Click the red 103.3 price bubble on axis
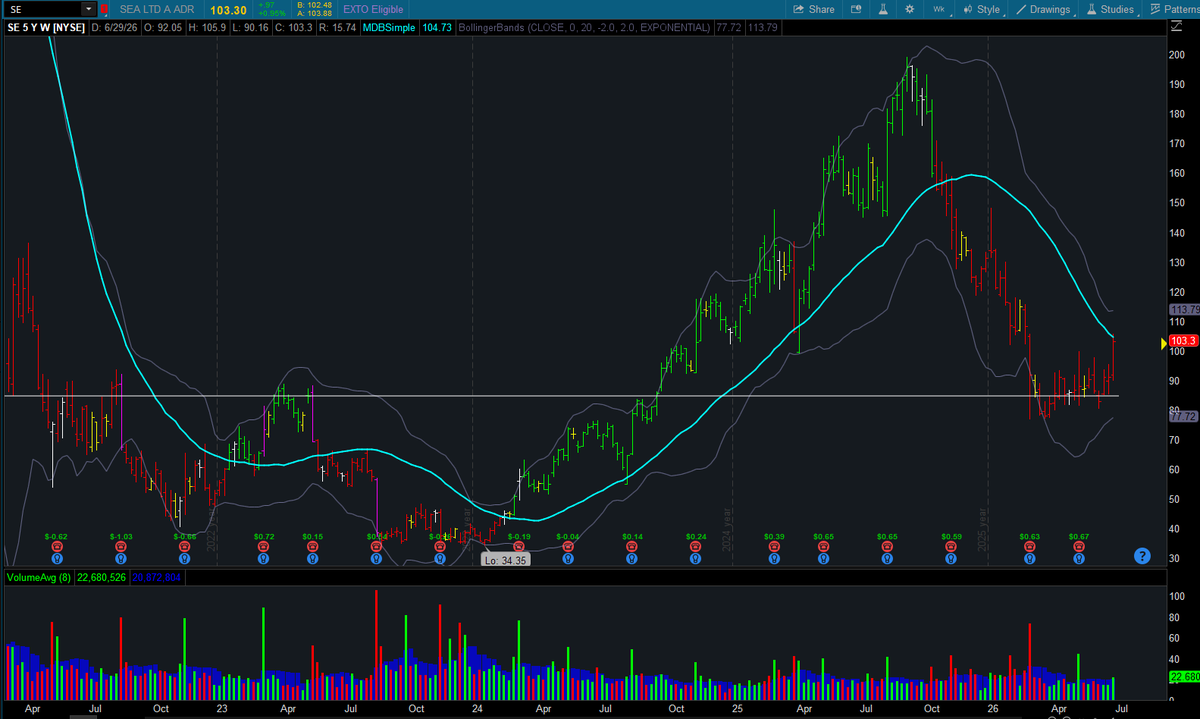1200x719 pixels. 1184,341
